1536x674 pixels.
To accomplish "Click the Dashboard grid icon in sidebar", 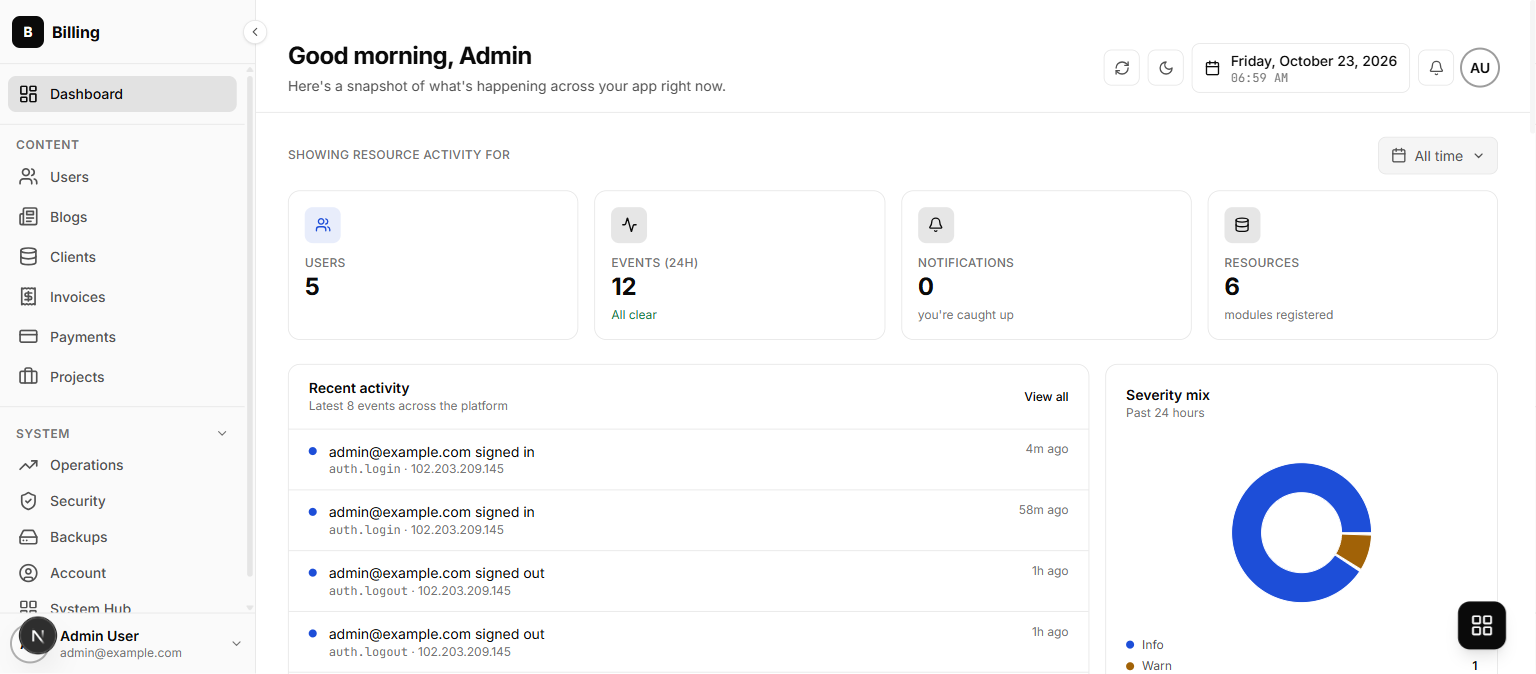I will [x=29, y=94].
